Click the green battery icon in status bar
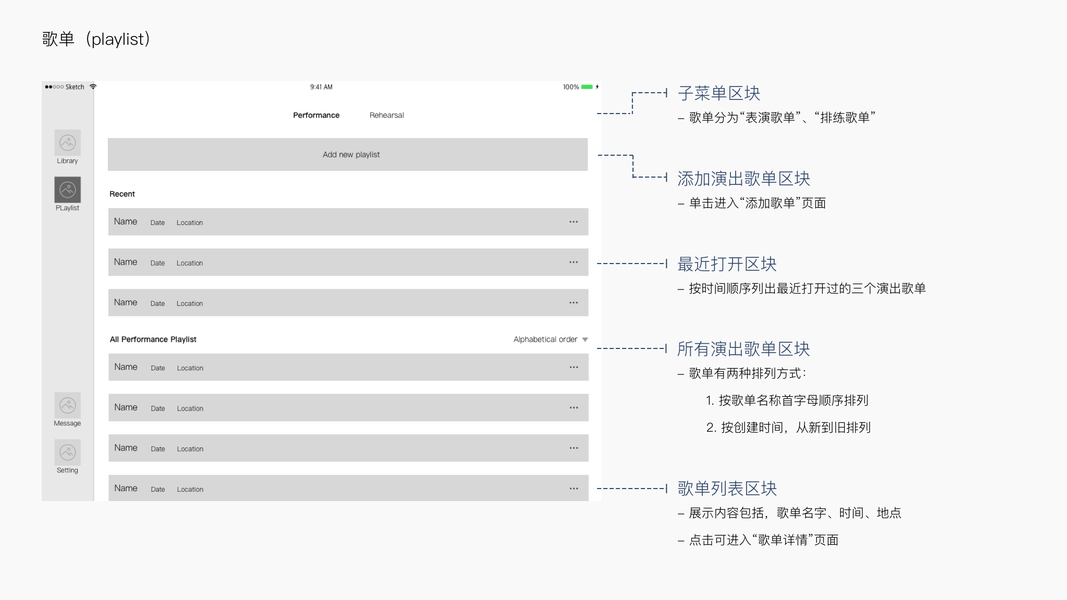 (587, 87)
